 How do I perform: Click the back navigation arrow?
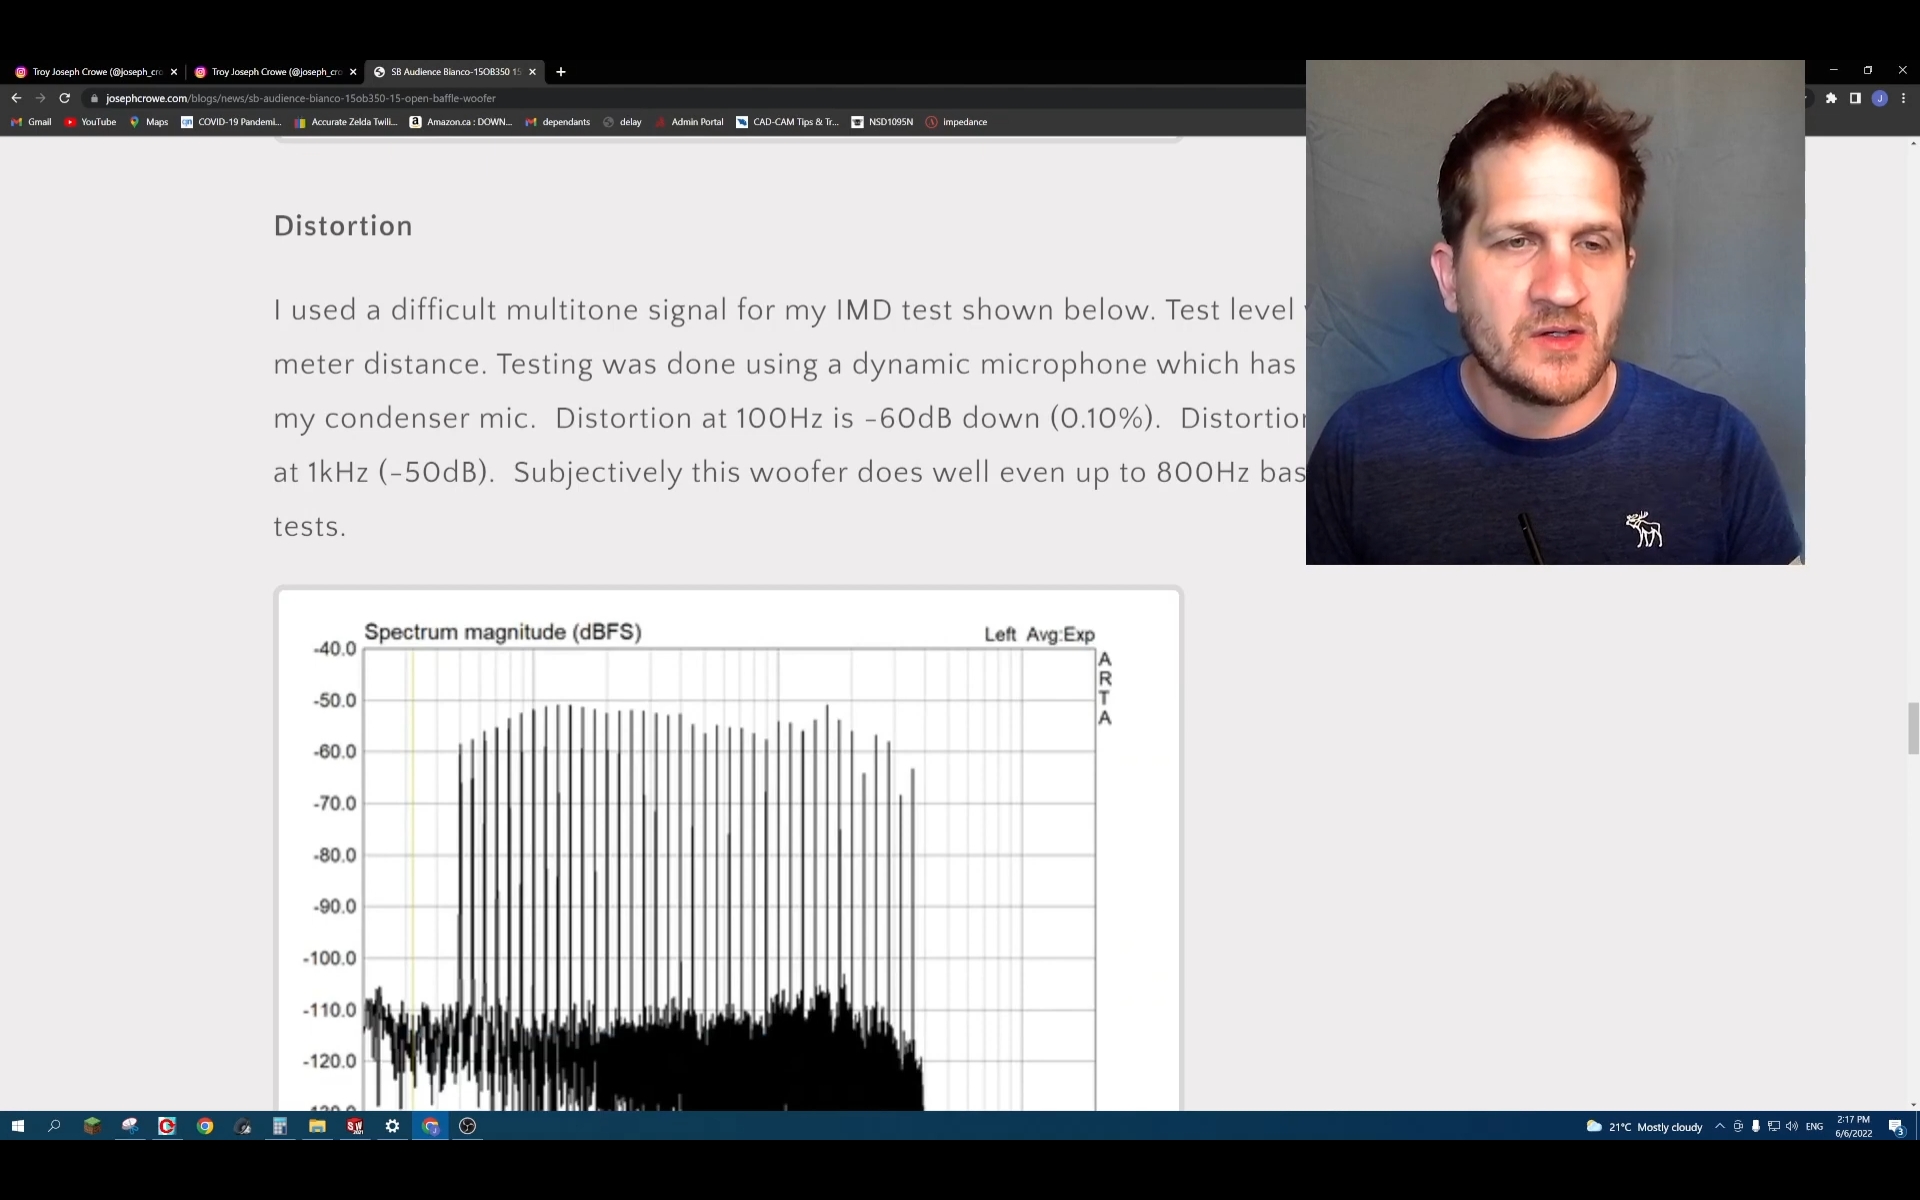[x=17, y=97]
